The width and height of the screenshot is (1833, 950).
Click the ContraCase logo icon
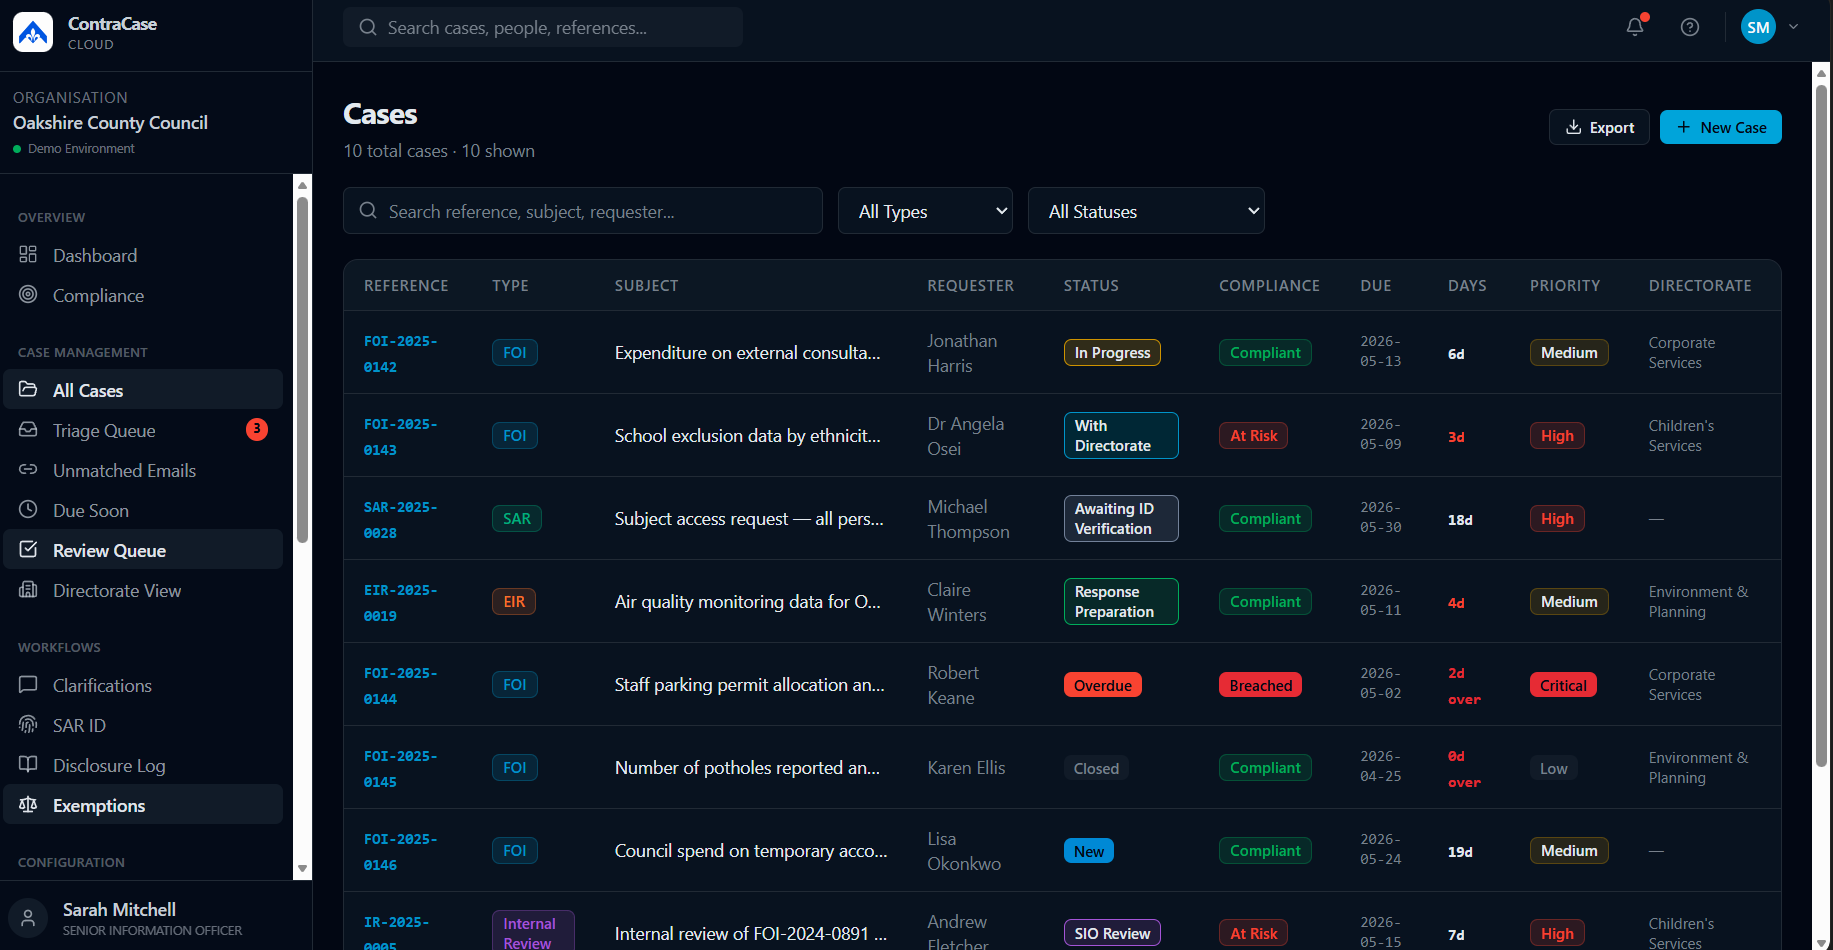coord(33,32)
